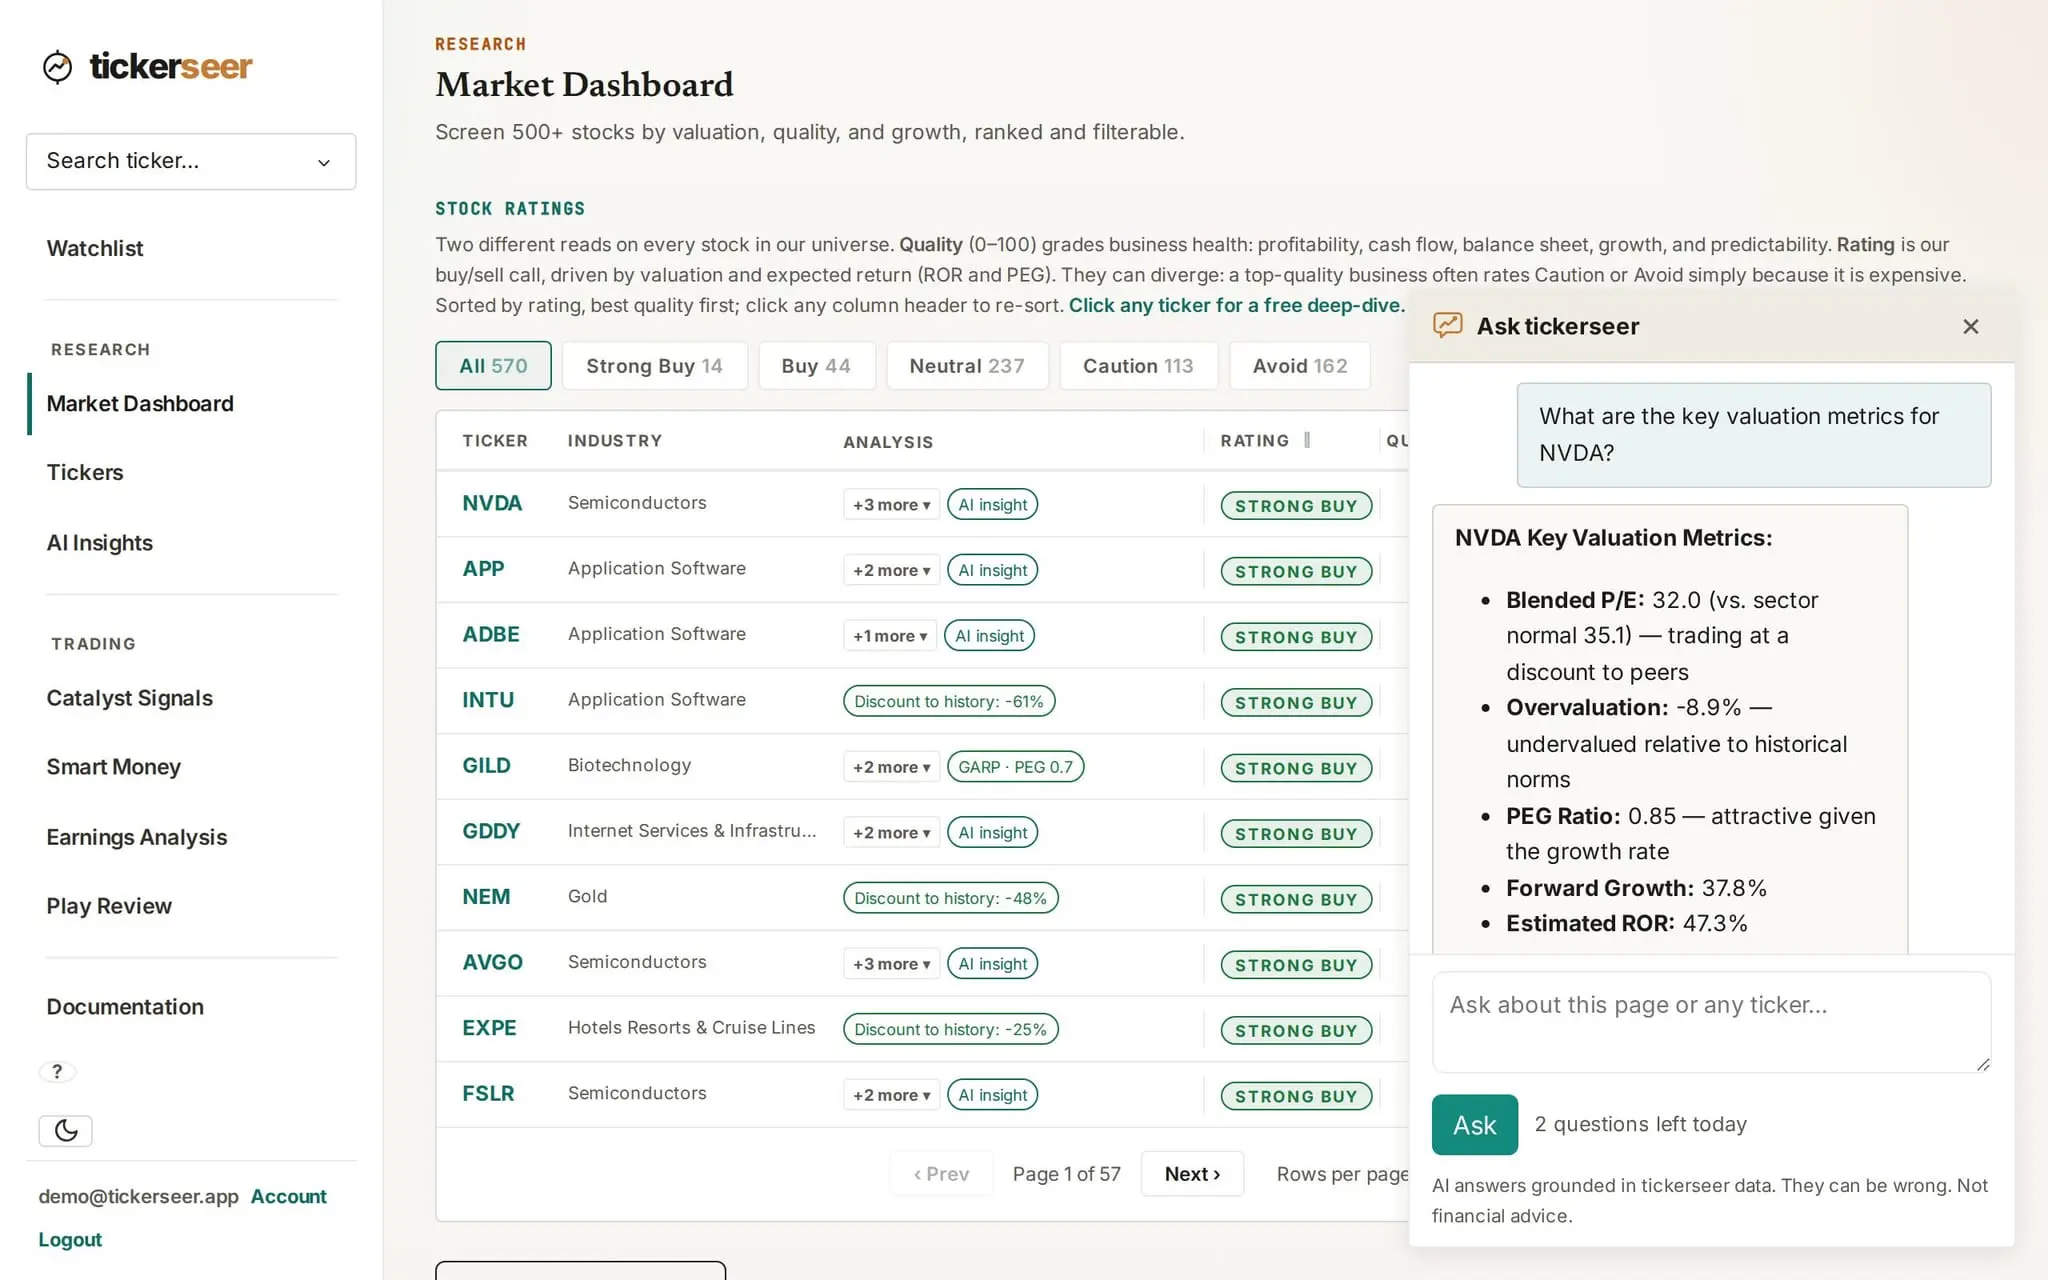Select the All 570 filter tab
This screenshot has height=1280, width=2048.
(x=493, y=366)
